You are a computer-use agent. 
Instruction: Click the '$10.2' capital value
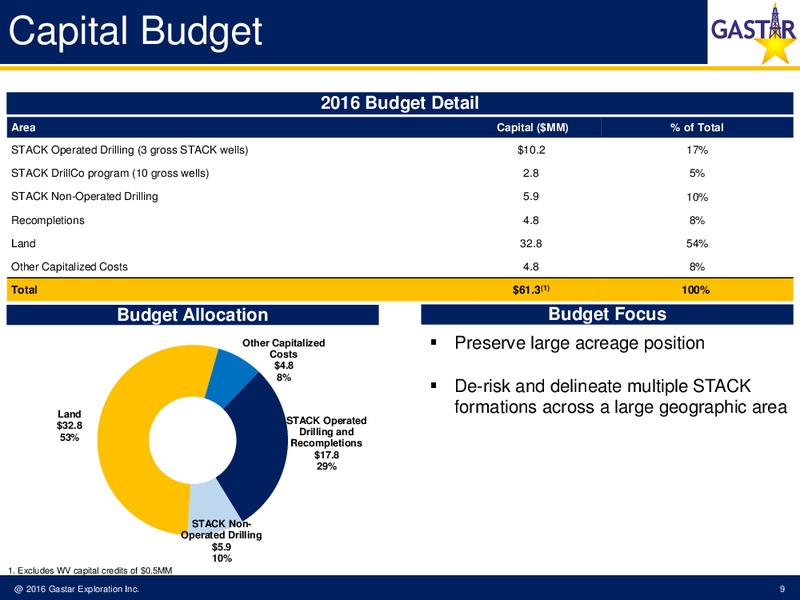(x=531, y=150)
